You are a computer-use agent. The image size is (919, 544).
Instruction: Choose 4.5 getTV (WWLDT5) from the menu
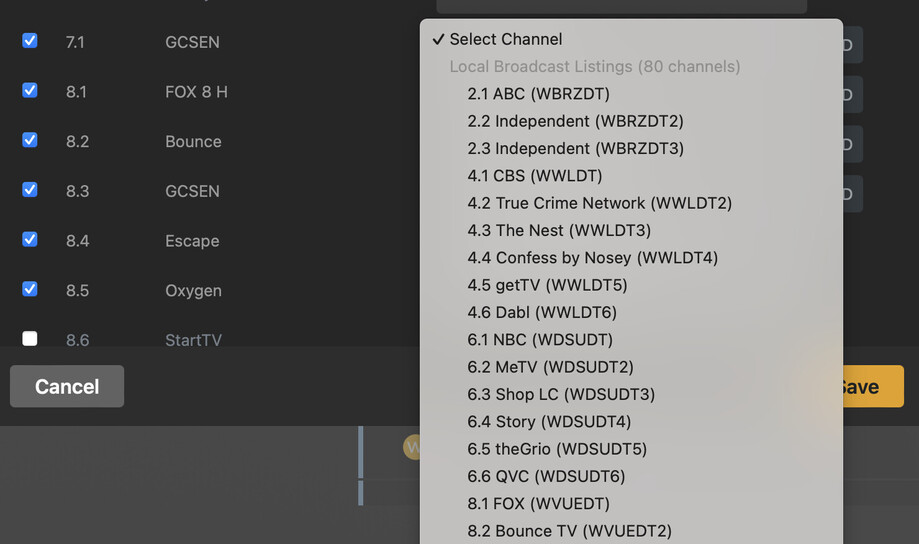[547, 285]
